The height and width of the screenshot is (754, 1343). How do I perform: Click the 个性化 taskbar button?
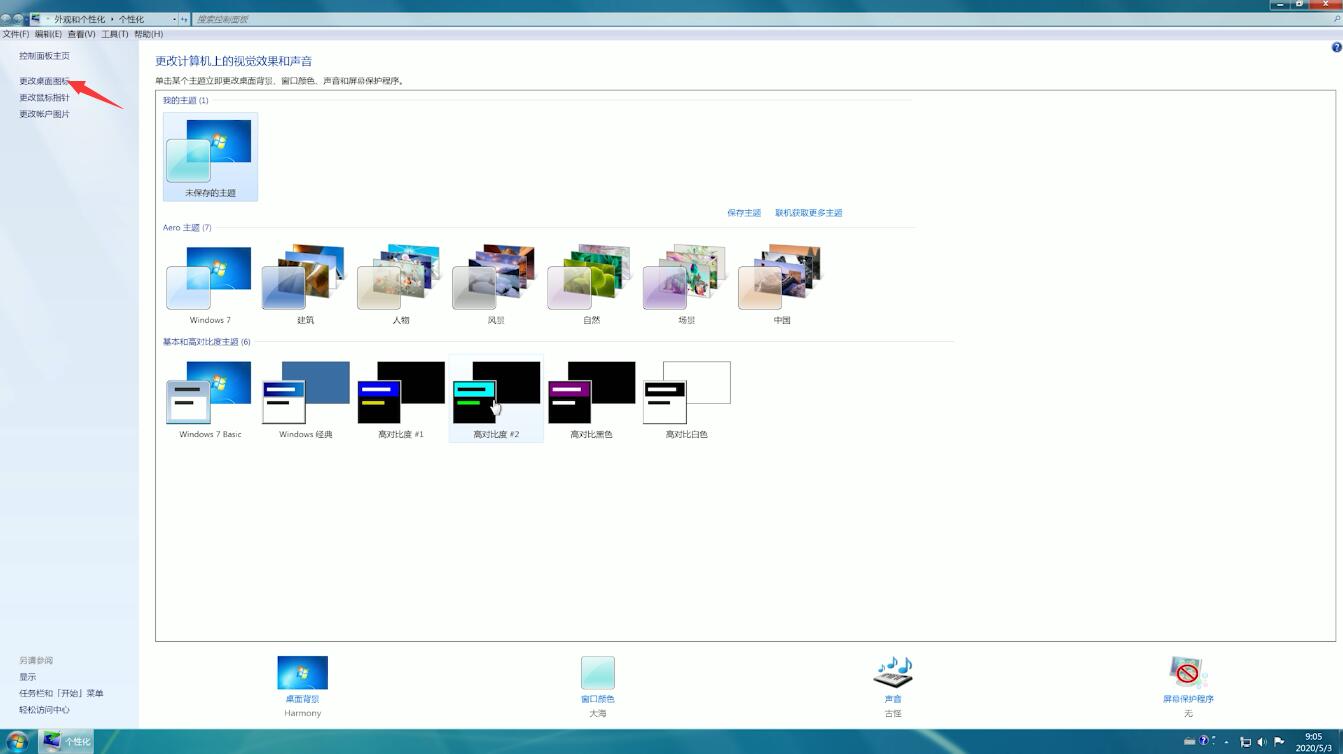[x=67, y=741]
